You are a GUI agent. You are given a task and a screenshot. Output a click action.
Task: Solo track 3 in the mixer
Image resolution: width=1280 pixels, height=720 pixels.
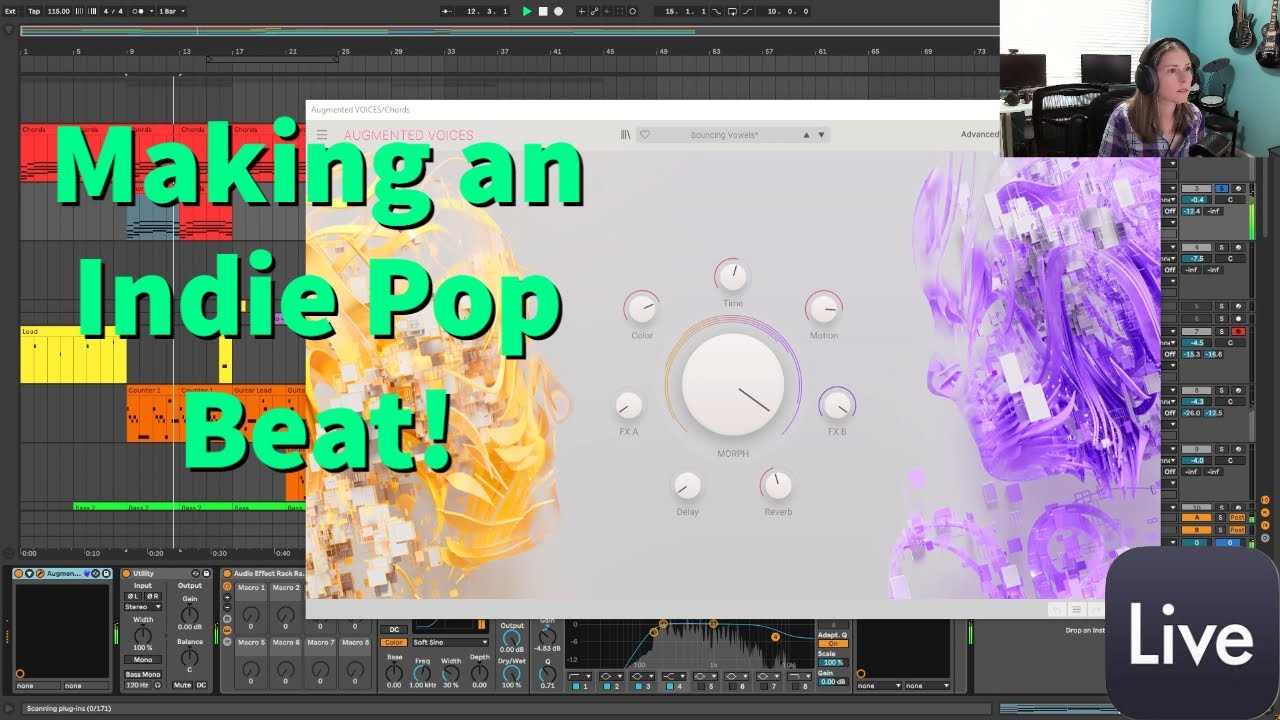coord(1222,188)
